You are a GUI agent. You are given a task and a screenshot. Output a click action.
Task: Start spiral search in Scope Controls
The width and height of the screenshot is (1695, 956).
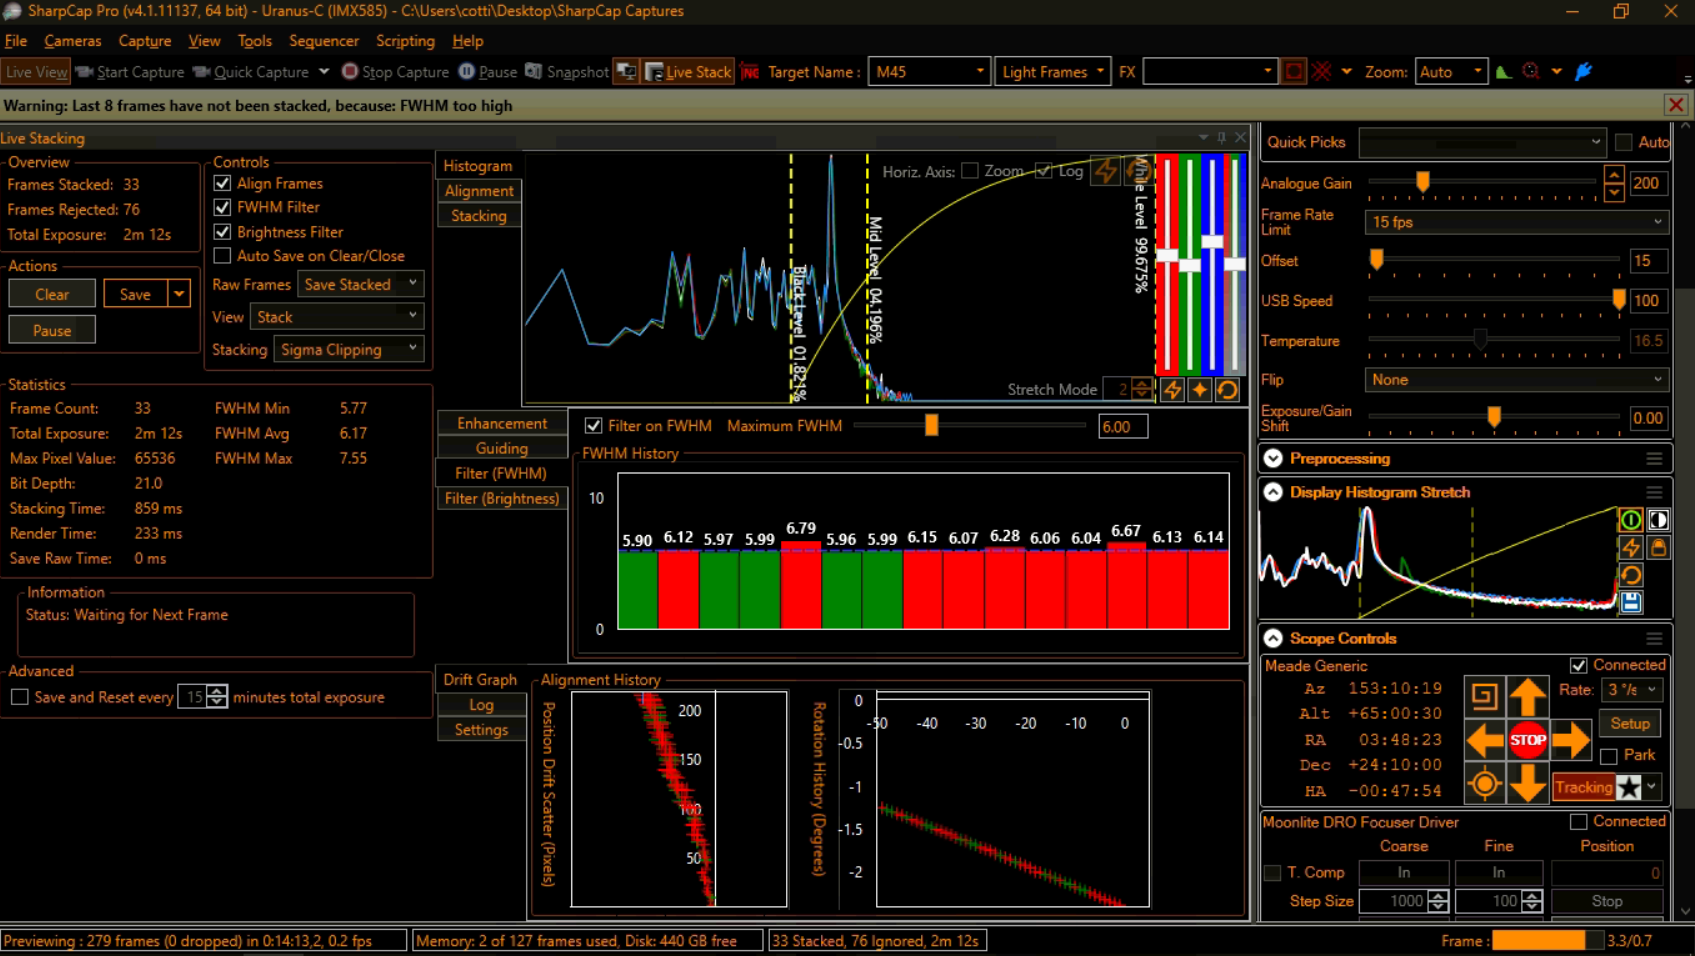(x=1485, y=696)
